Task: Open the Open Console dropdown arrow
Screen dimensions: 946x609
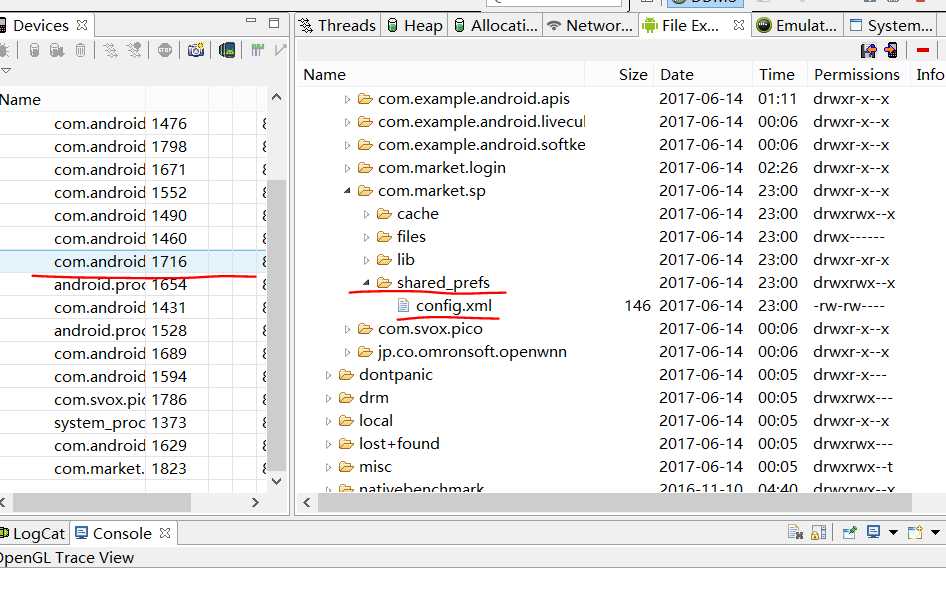Action: tap(935, 532)
